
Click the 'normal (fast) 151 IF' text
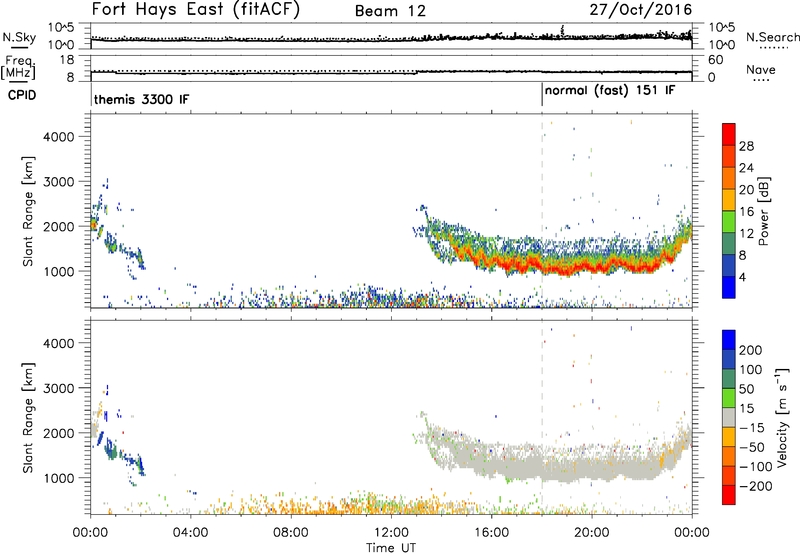click(x=610, y=90)
